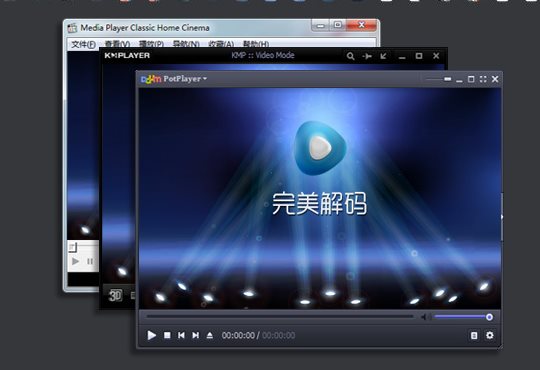Open the 播放(P) menu in Media Player Classic
Screen dimensions: 540x370
coord(151,44)
